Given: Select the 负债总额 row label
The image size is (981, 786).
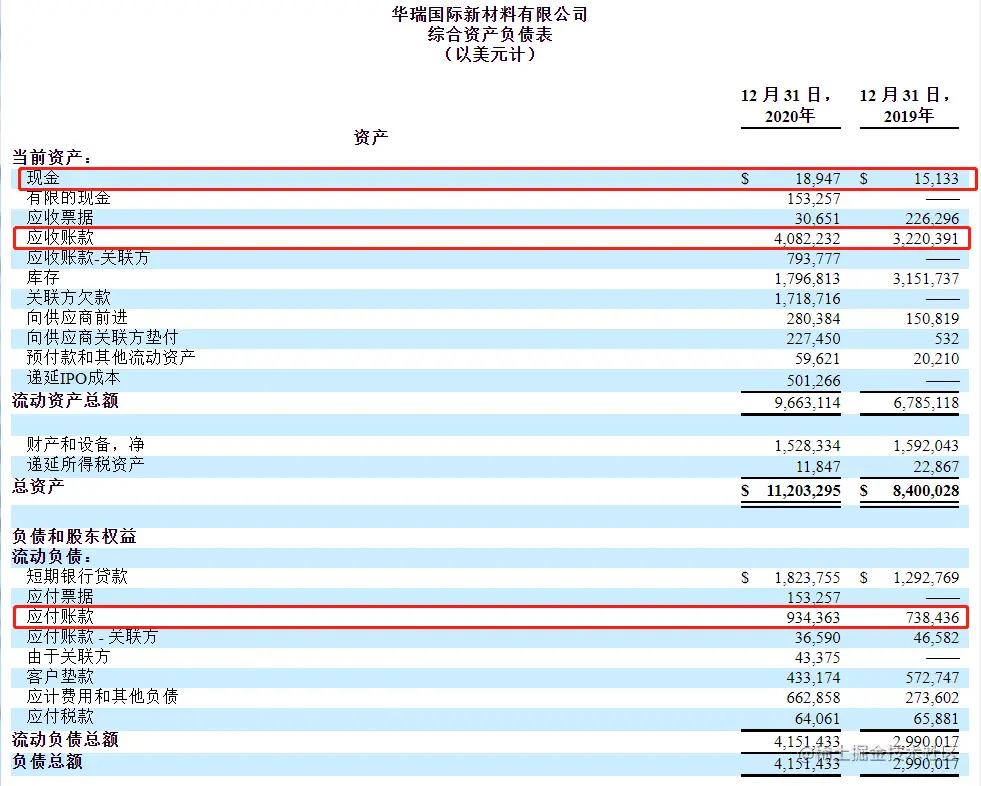Looking at the screenshot, I should pos(47,762).
